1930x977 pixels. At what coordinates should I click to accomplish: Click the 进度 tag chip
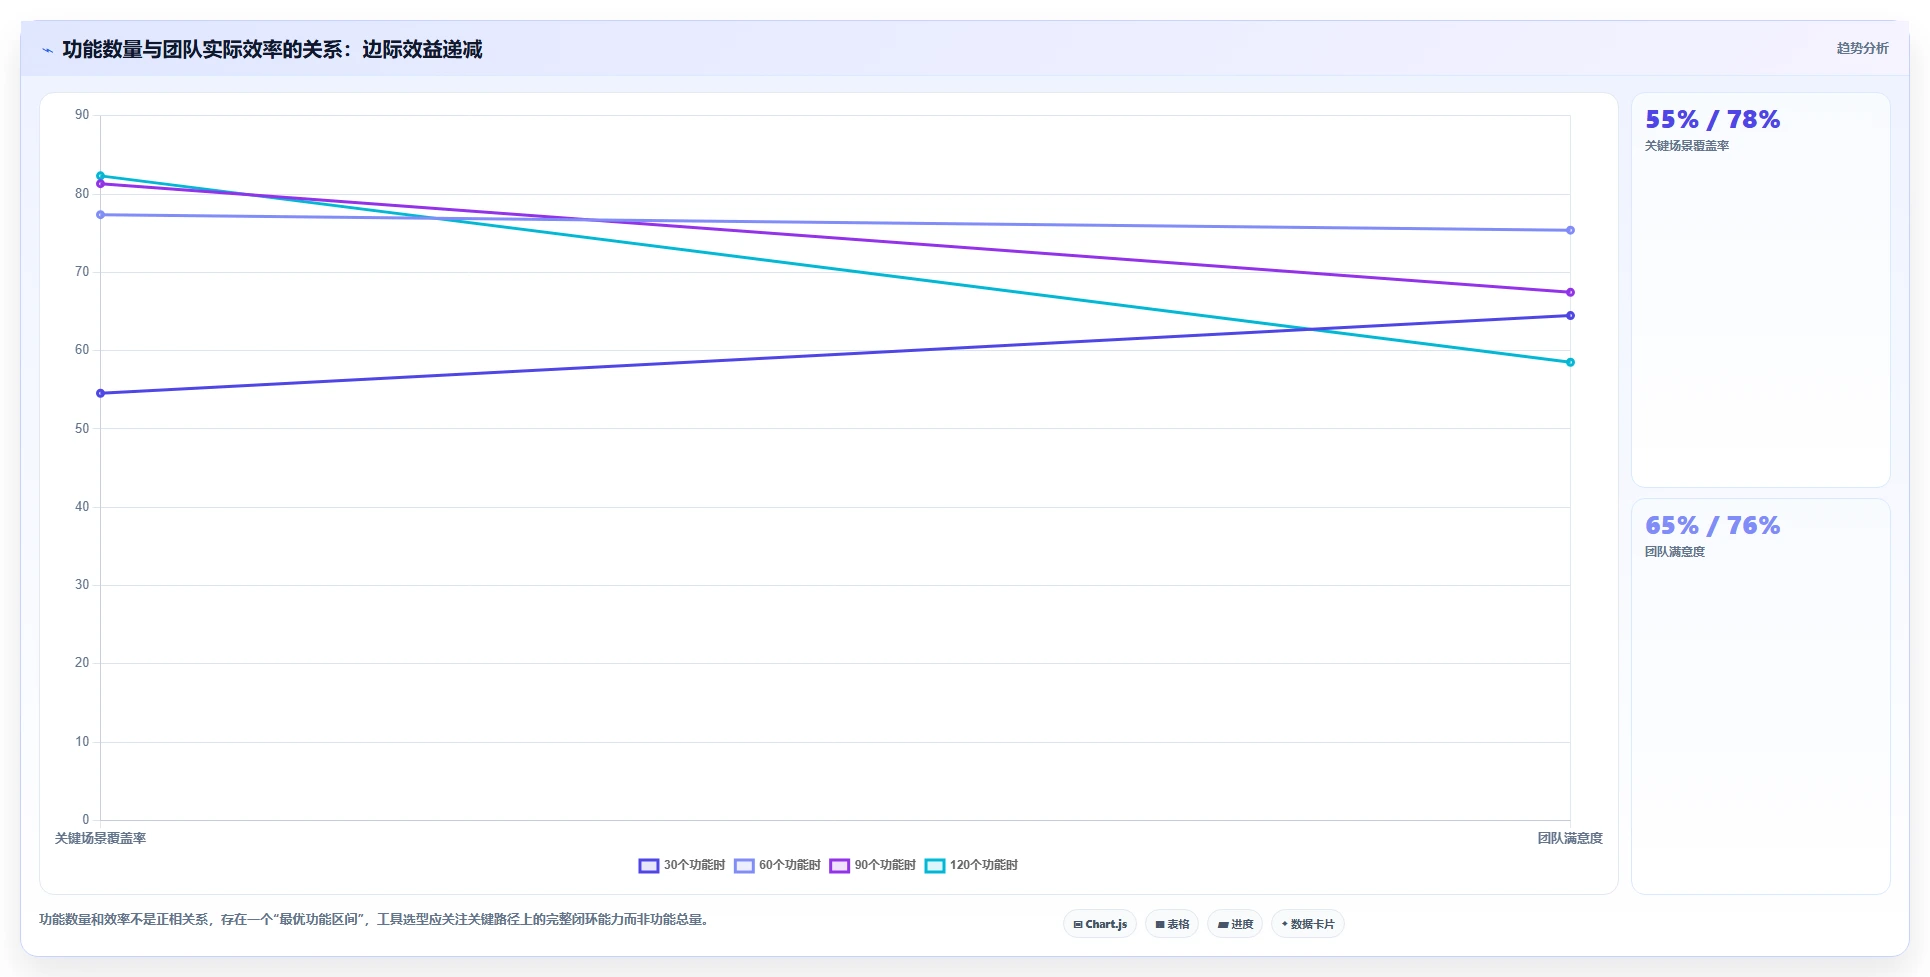(1235, 924)
